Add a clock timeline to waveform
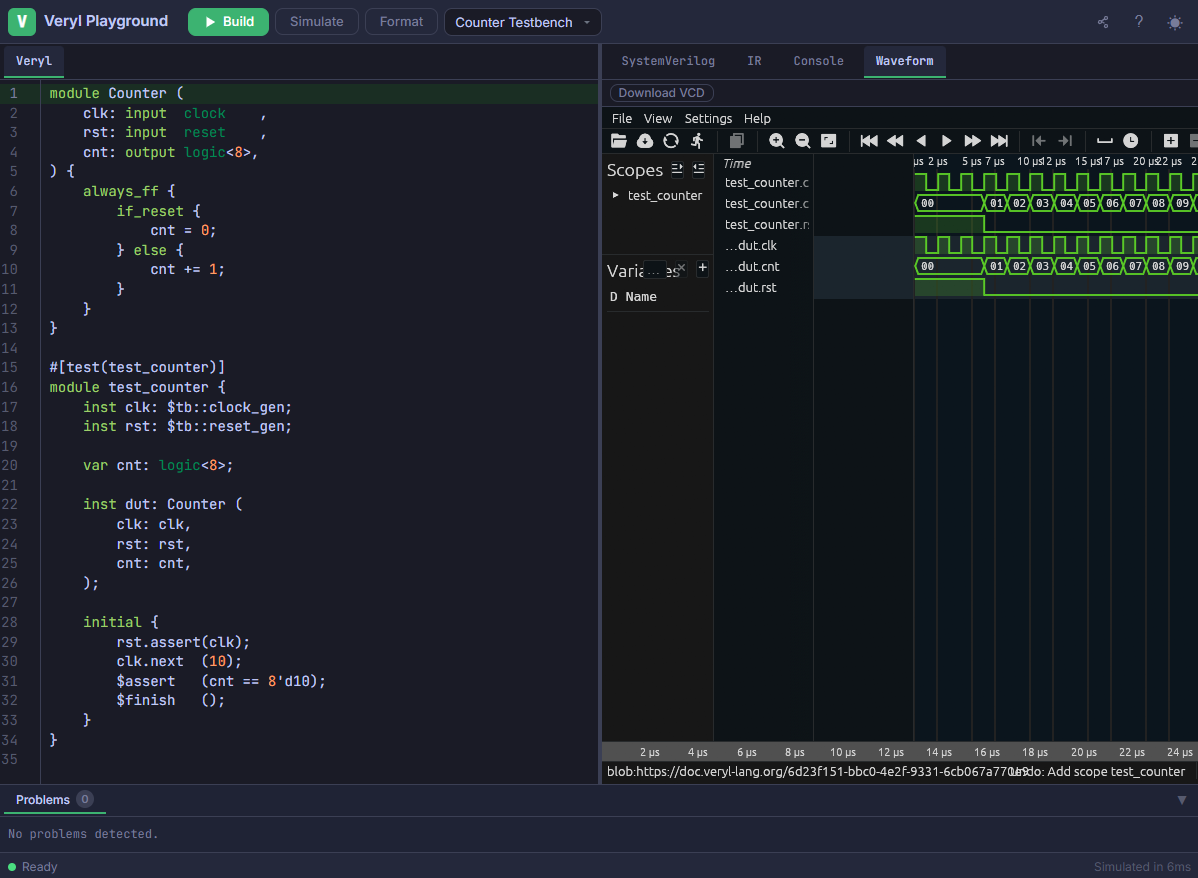 click(1130, 141)
